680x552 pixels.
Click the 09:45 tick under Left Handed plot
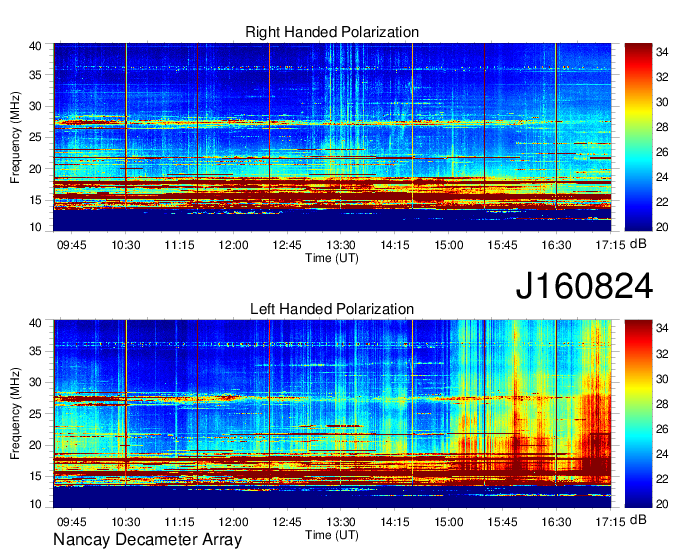[x=72, y=522]
